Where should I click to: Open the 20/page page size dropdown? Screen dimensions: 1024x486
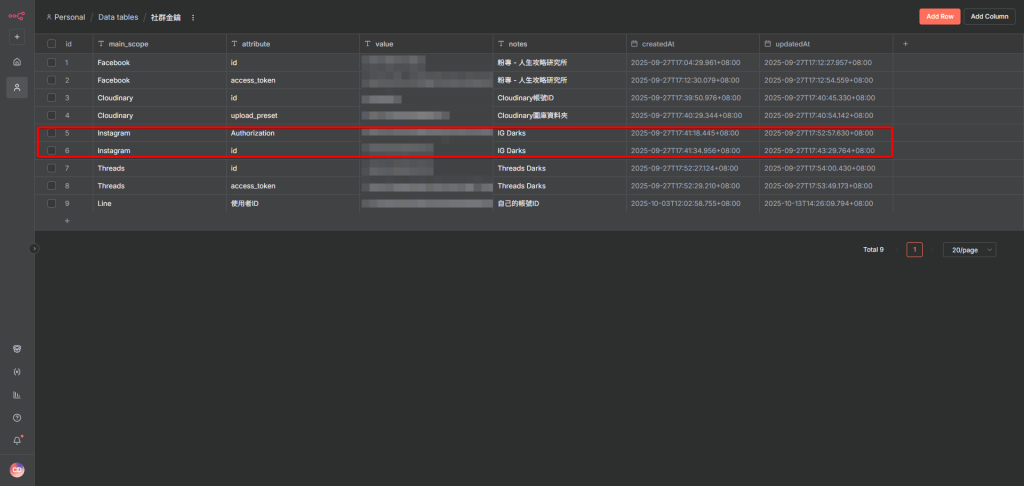(969, 250)
